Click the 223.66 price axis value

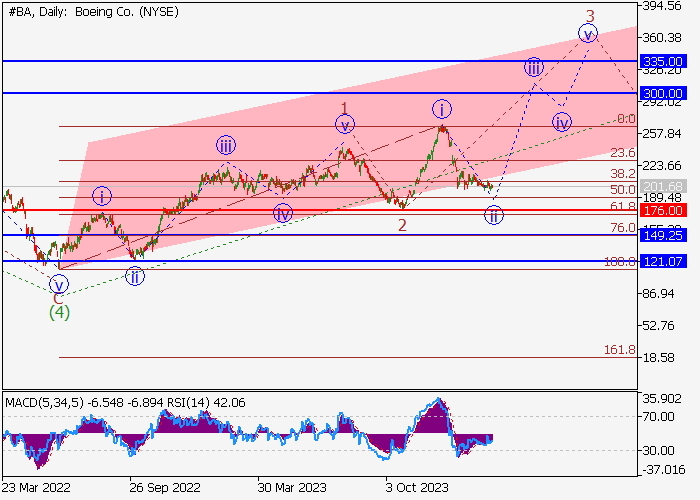click(662, 166)
